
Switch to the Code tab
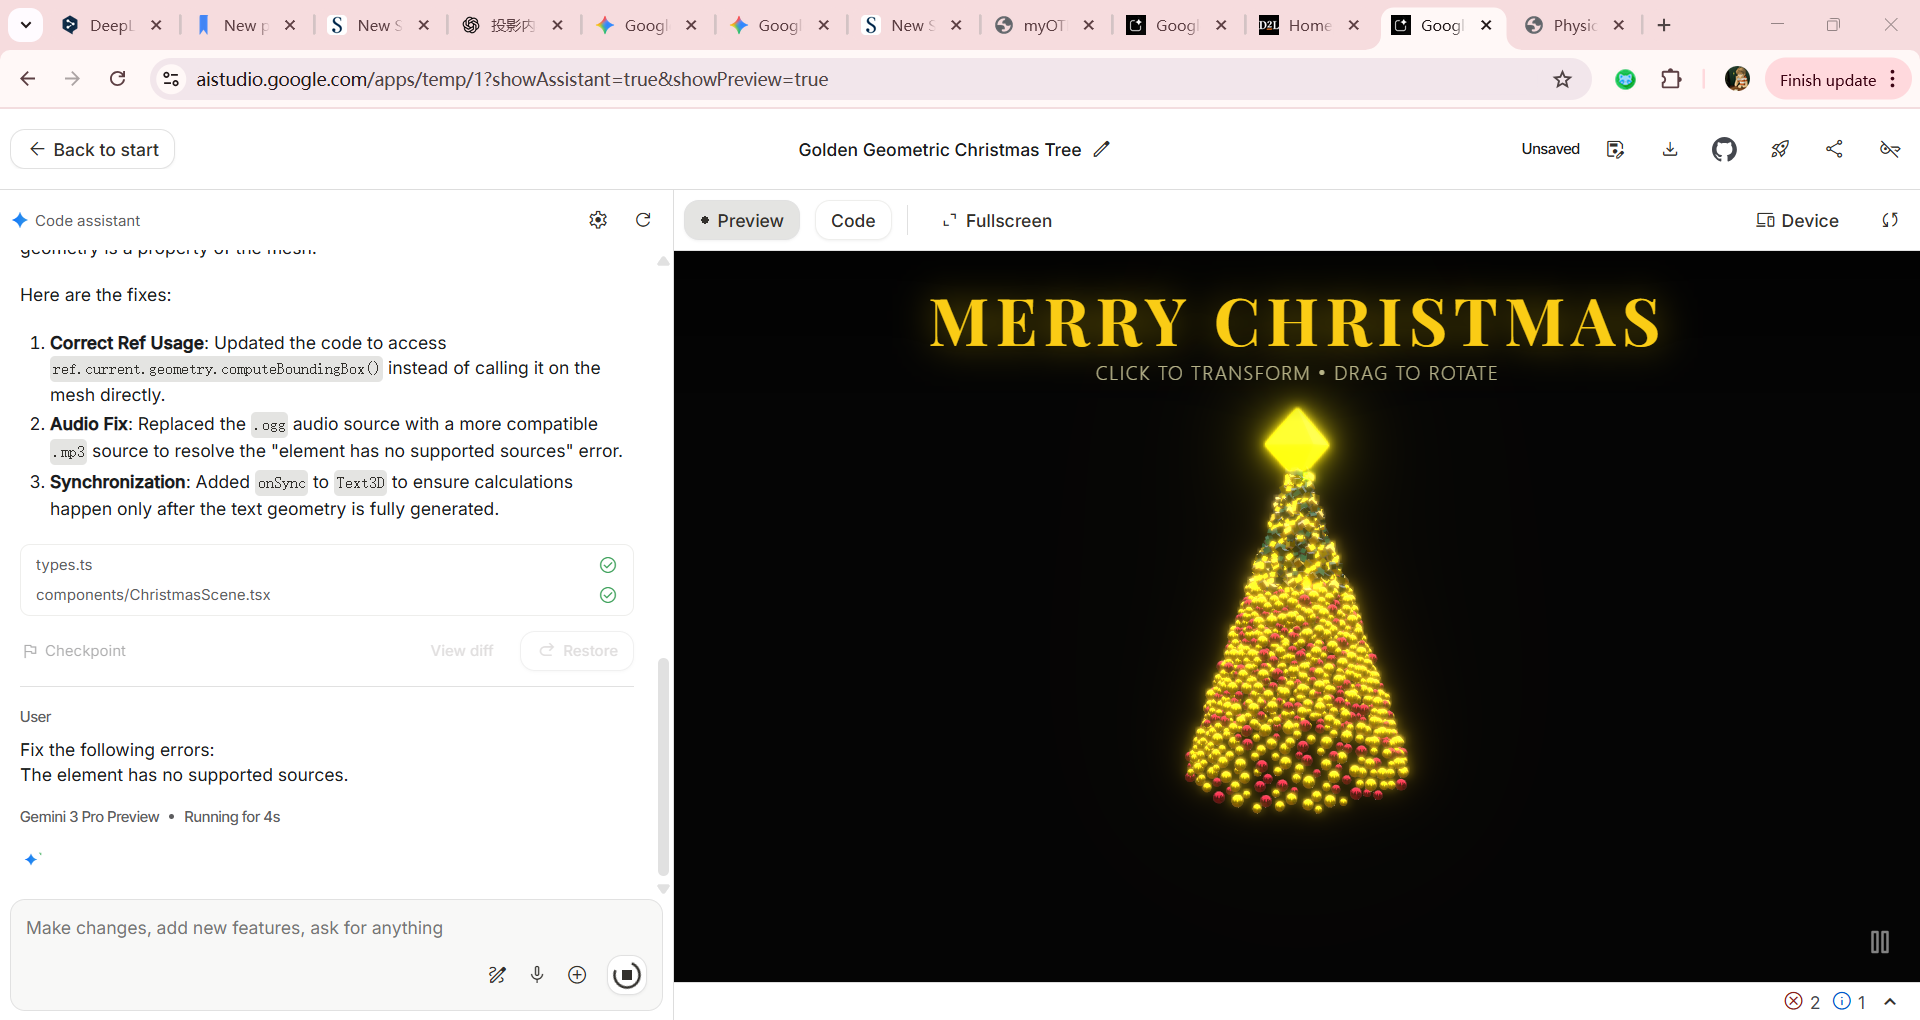point(852,220)
